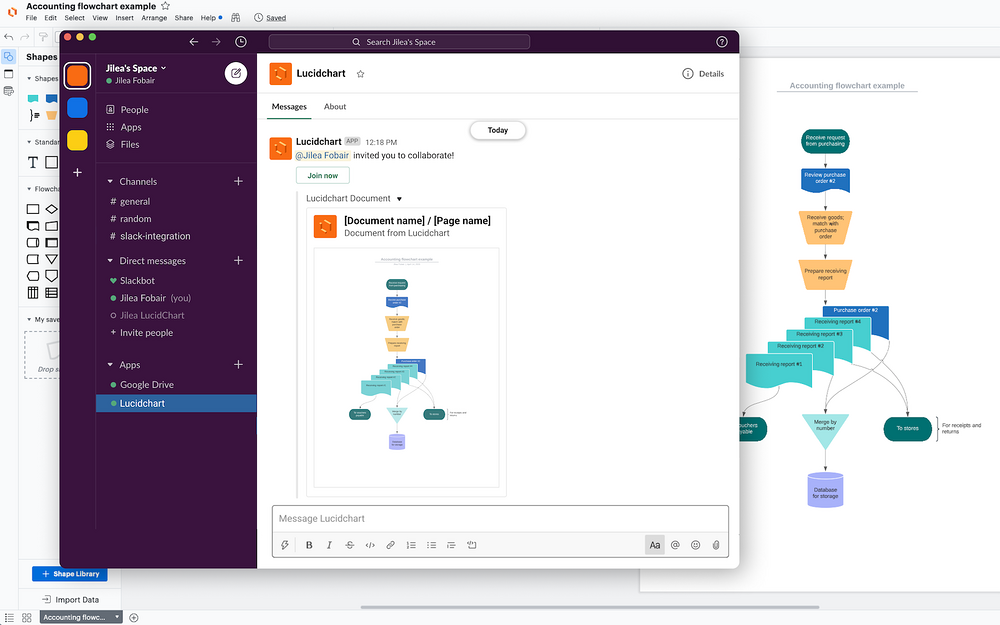Open the Lucidchart Arrange menu
This screenshot has width=1000, height=625.
pyautogui.click(x=154, y=18)
